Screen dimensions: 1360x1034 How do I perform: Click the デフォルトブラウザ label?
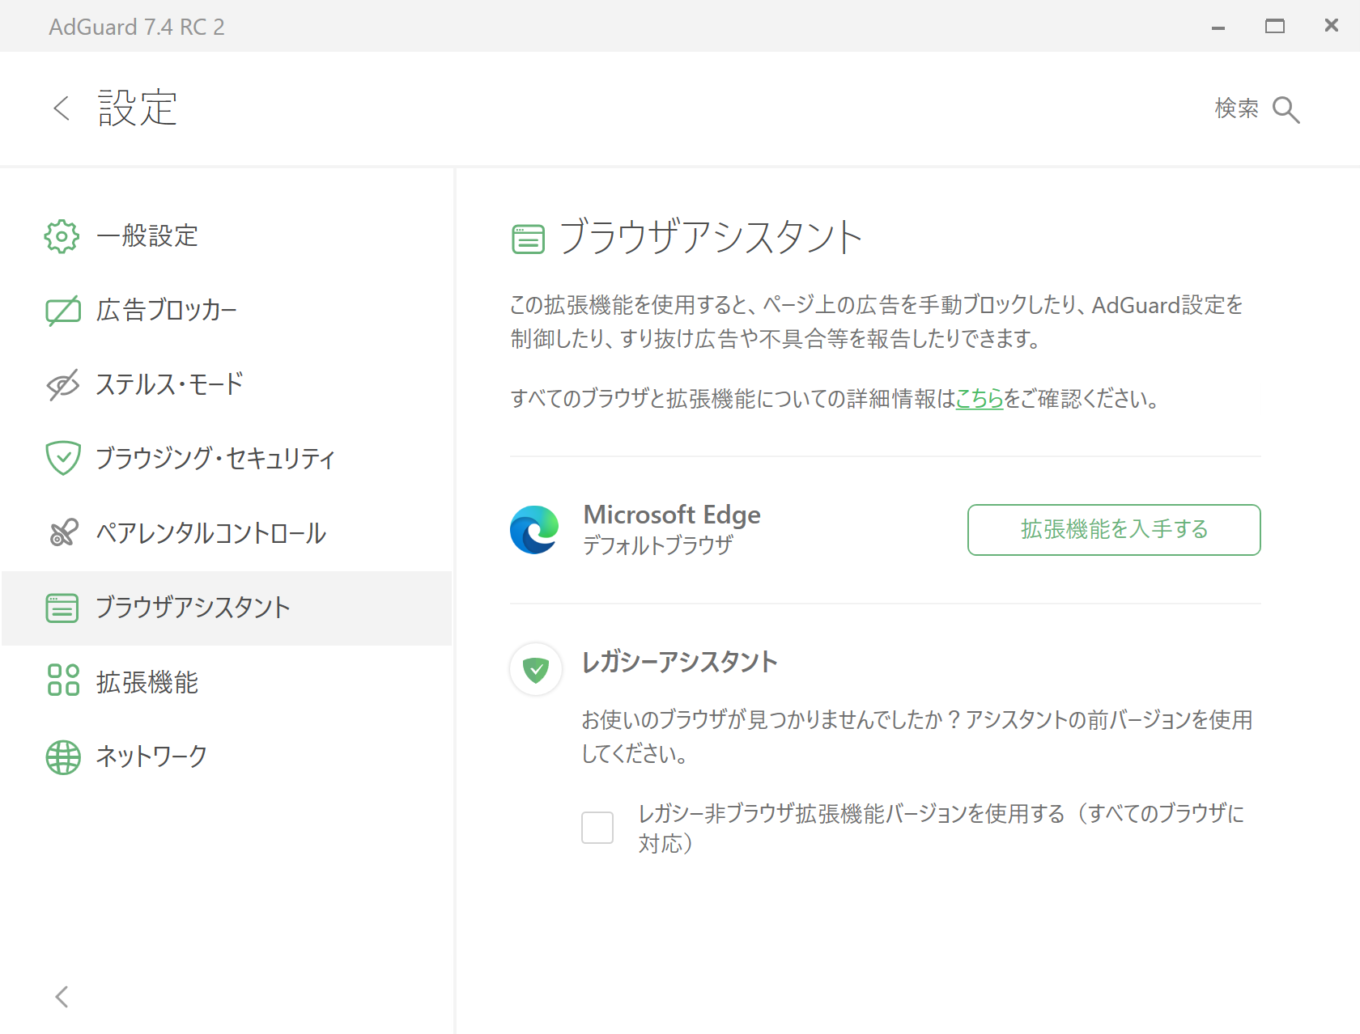point(658,546)
